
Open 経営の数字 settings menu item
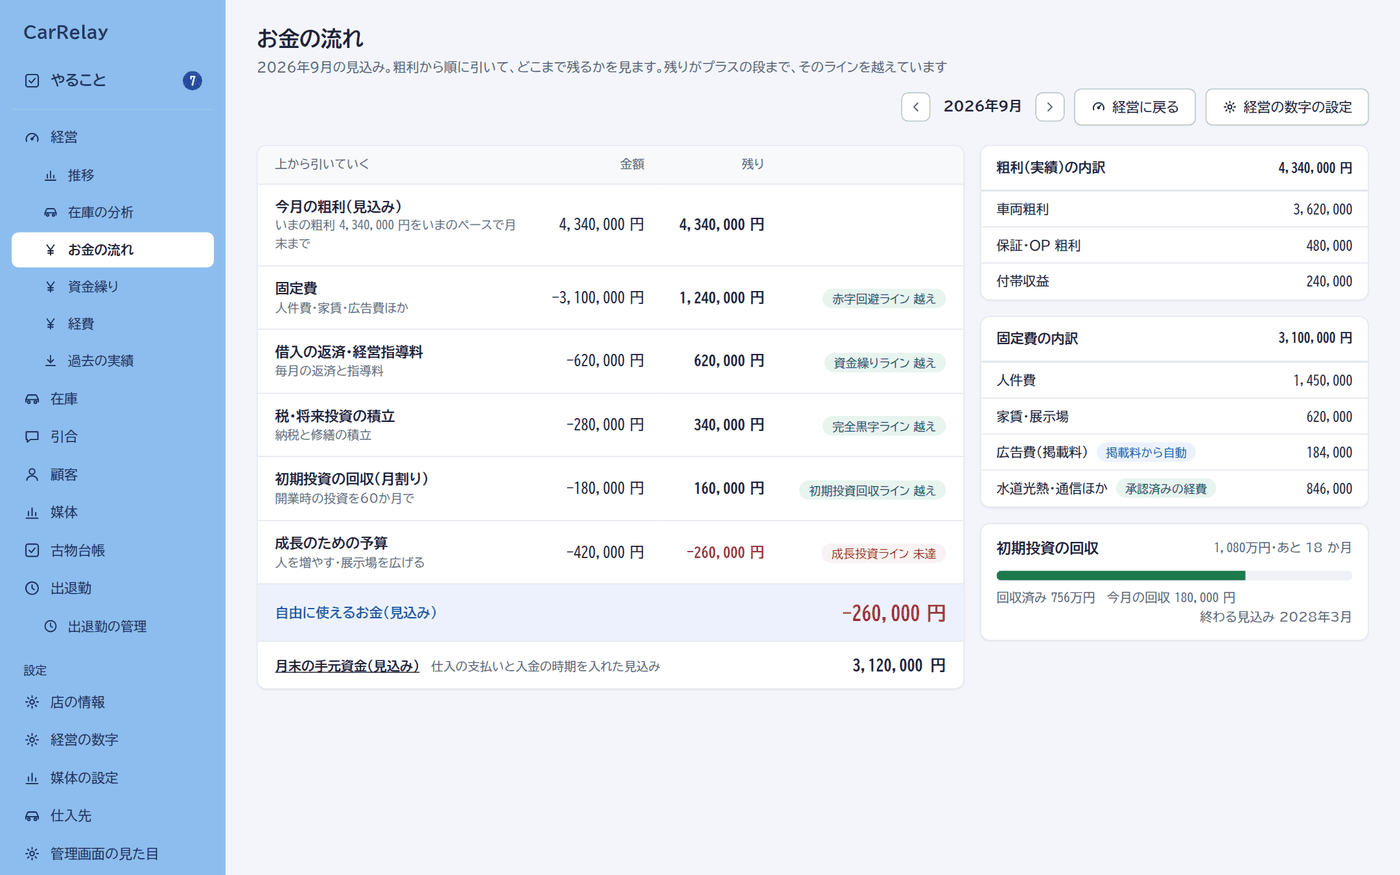click(113, 740)
